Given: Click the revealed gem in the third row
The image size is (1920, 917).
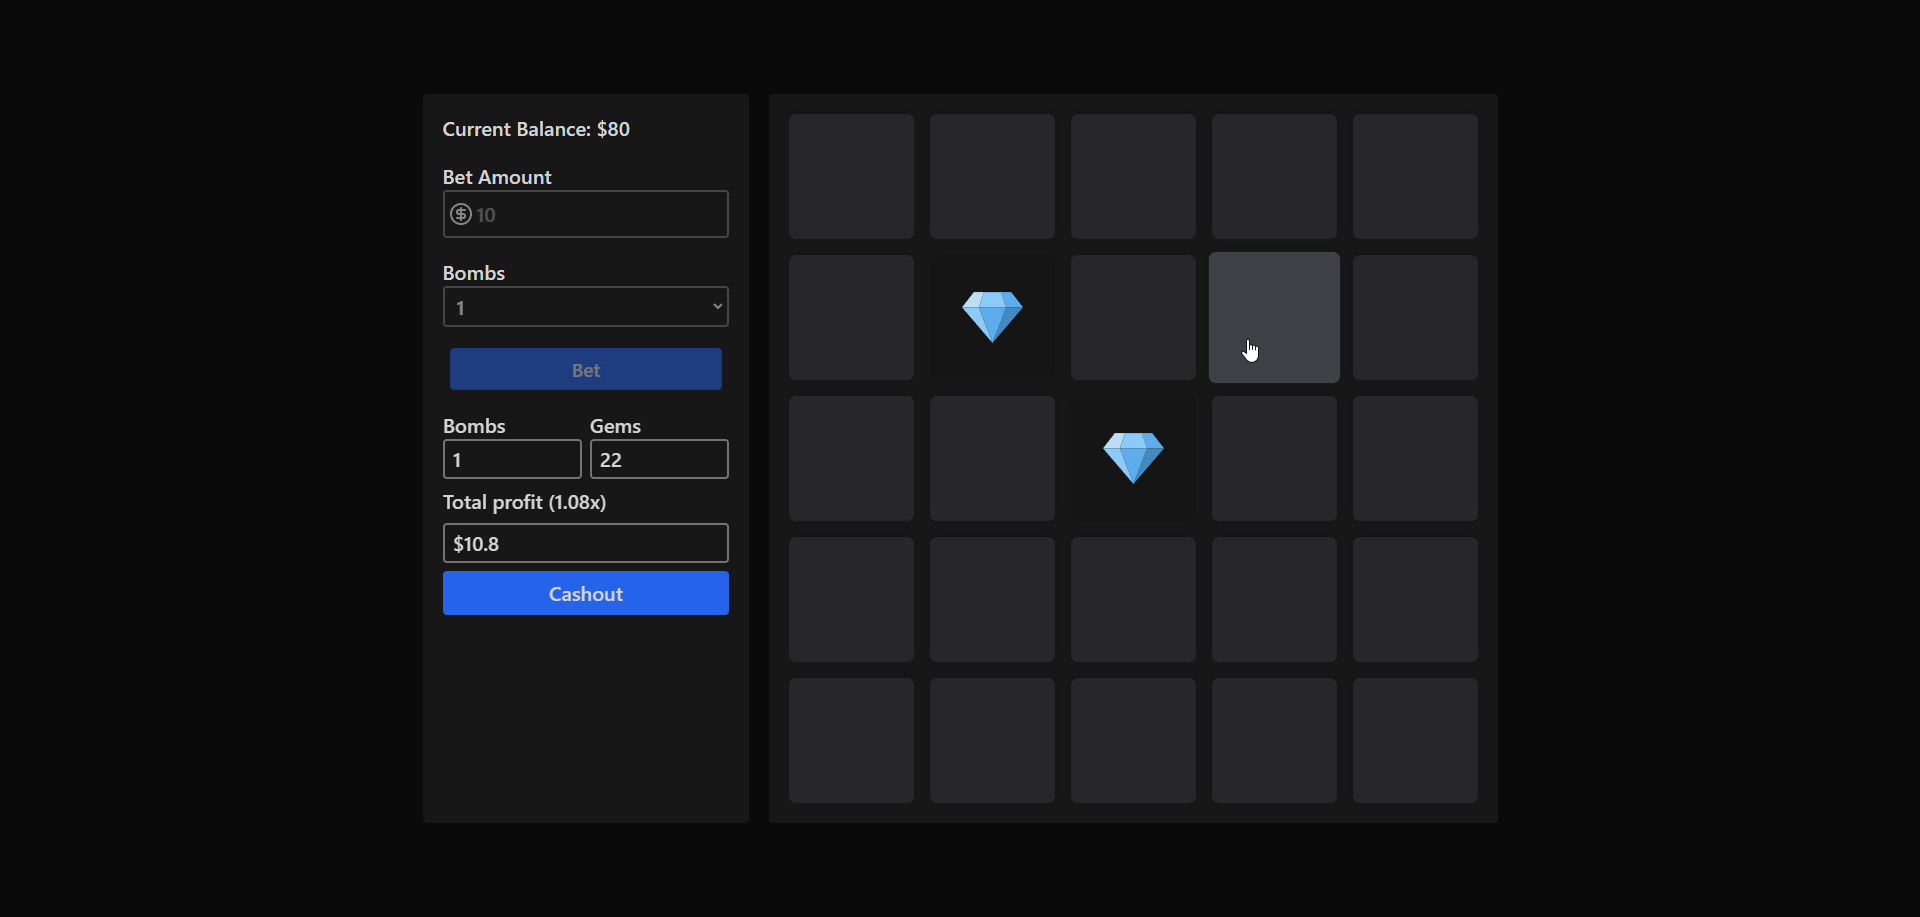Looking at the screenshot, I should [1133, 458].
